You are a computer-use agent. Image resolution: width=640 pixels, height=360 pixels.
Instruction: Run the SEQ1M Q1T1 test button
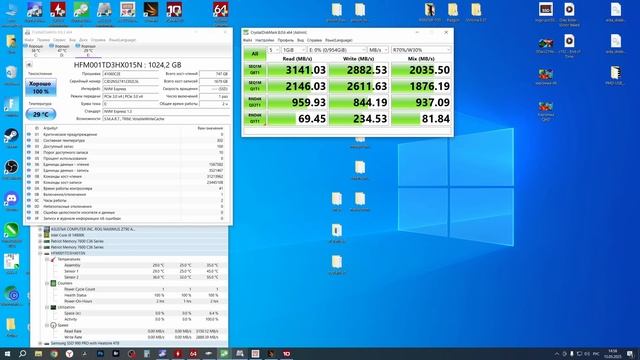click(255, 86)
